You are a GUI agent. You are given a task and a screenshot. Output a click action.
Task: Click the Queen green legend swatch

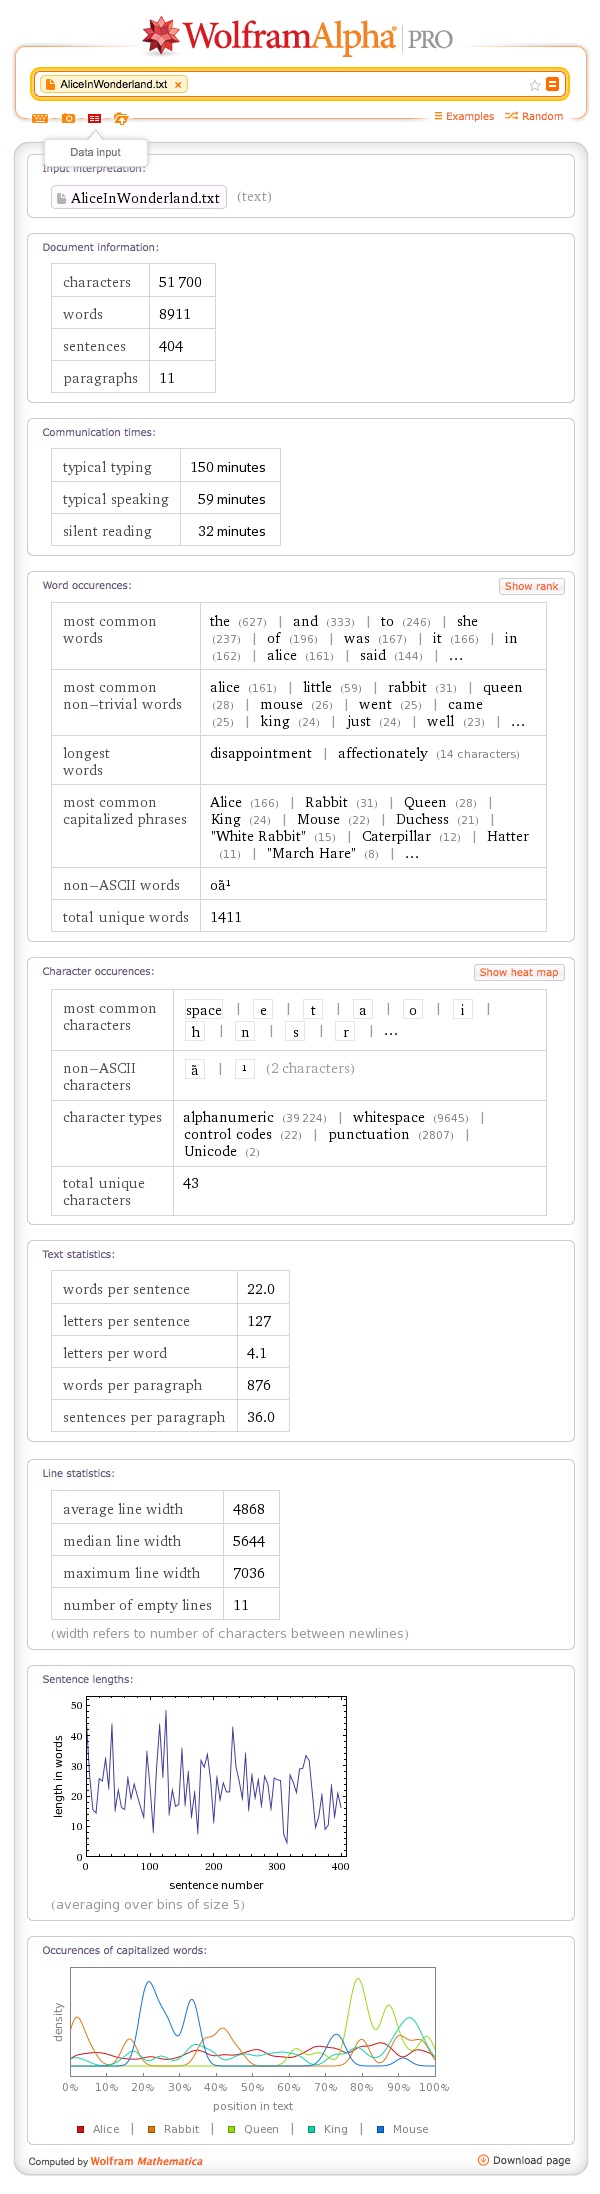pyautogui.click(x=232, y=2129)
